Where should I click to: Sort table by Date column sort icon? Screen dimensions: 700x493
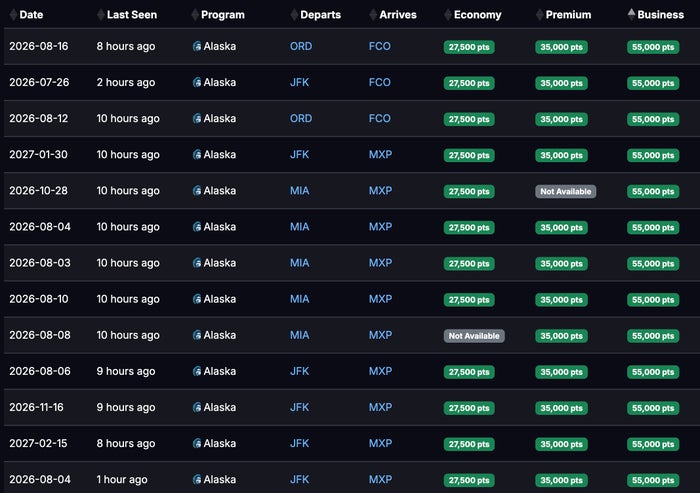(x=14, y=15)
